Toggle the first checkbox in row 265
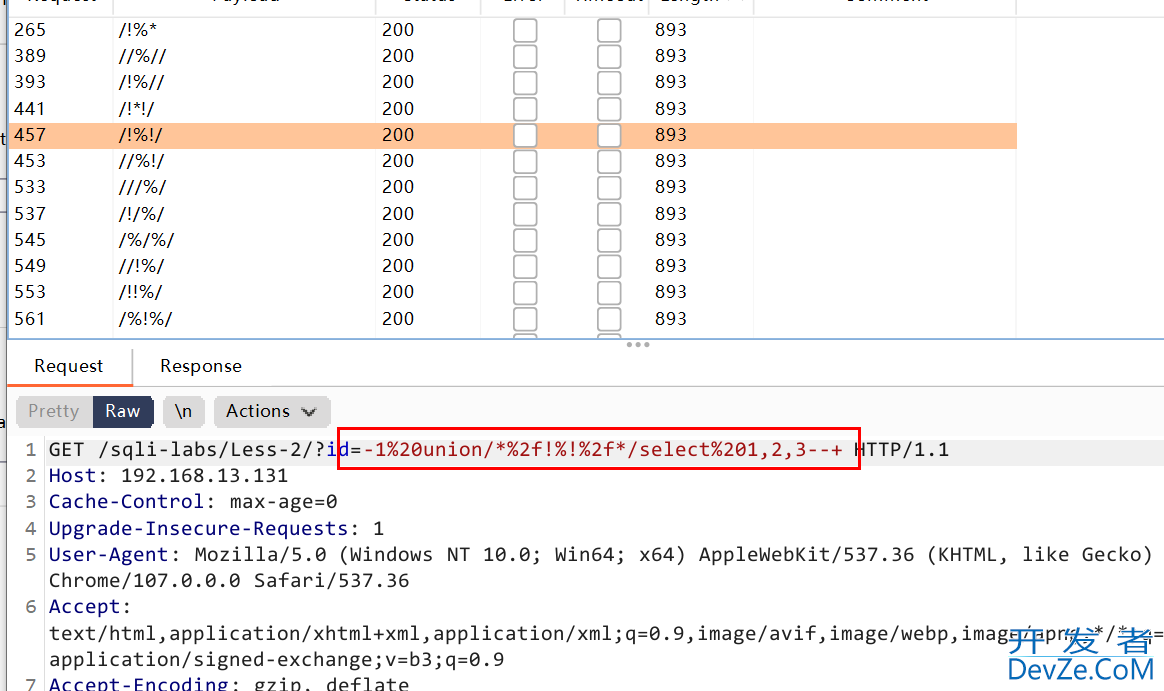 525,30
